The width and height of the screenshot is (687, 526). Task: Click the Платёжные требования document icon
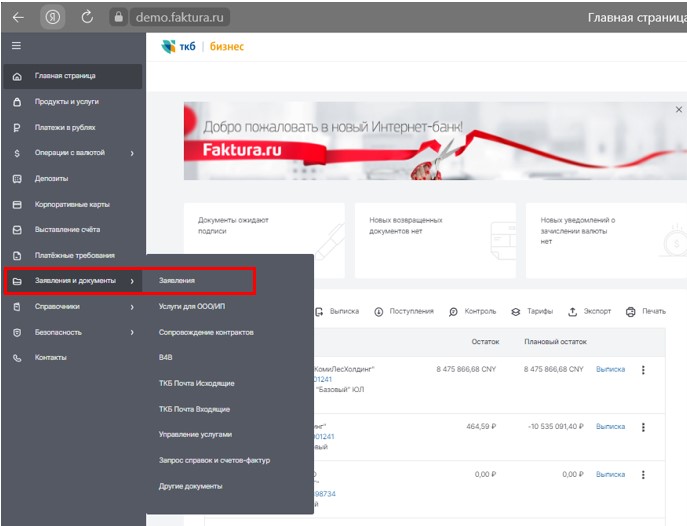point(17,256)
